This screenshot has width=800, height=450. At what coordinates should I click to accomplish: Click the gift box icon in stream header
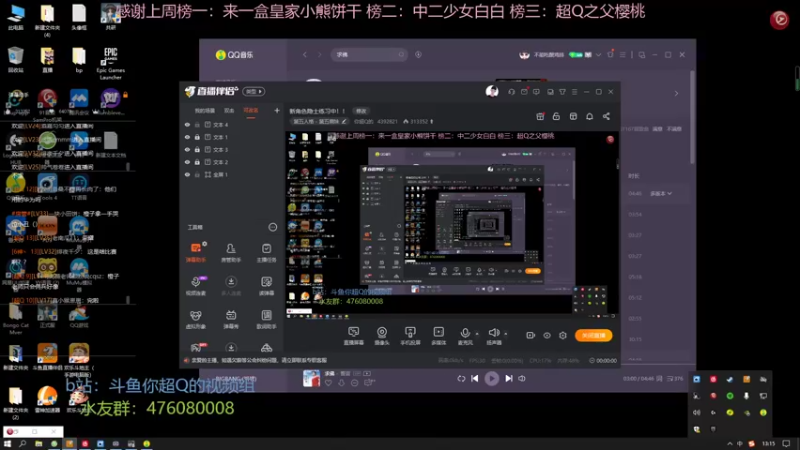(540, 116)
